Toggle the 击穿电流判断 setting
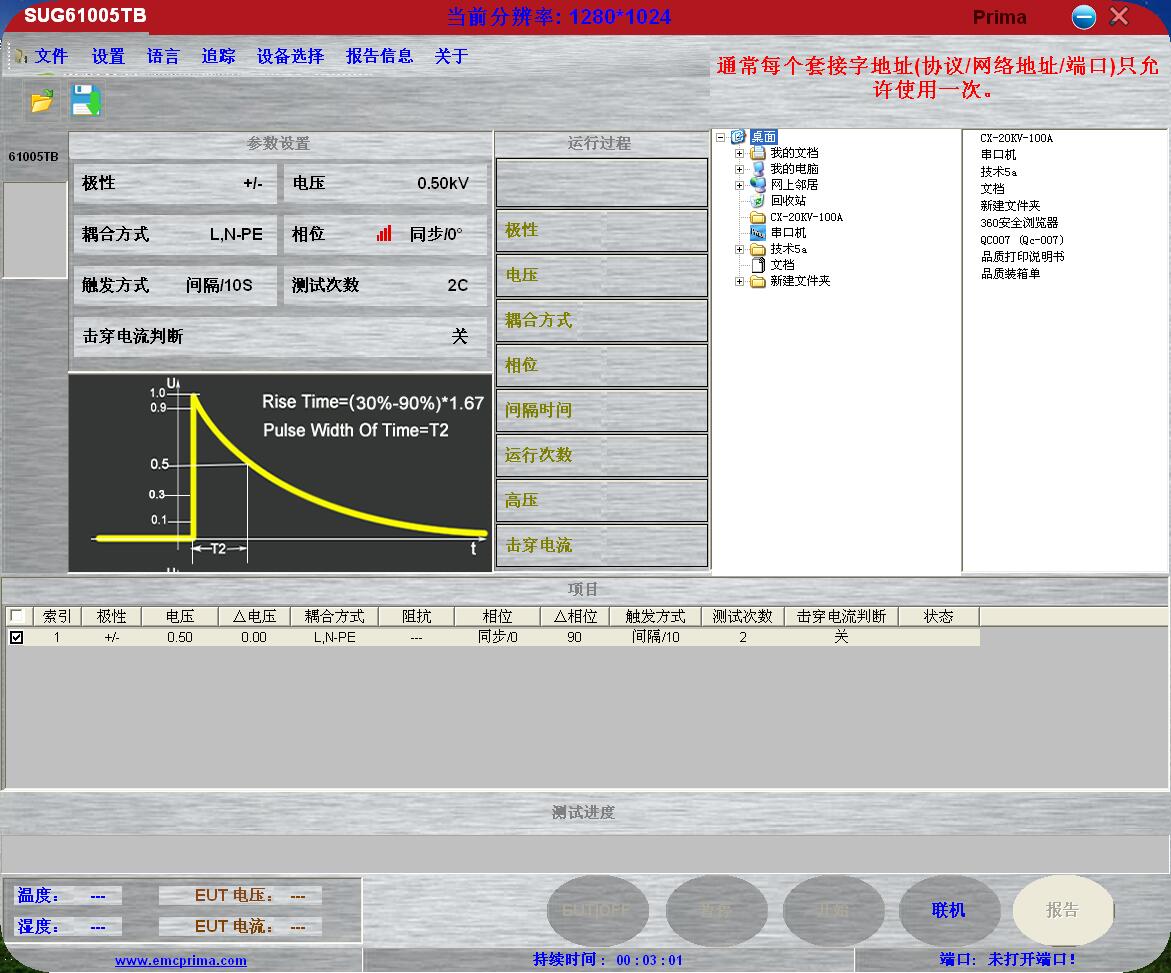Image resolution: width=1171 pixels, height=973 pixels. [x=279, y=337]
